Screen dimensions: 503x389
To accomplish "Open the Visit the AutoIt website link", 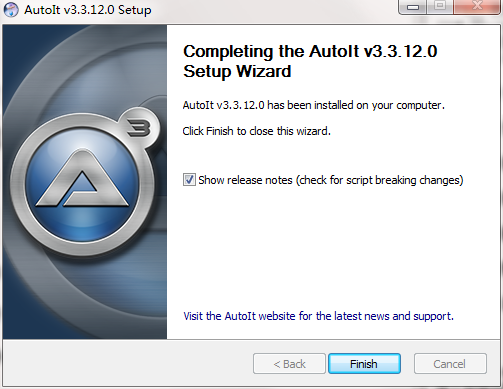I will (318, 316).
